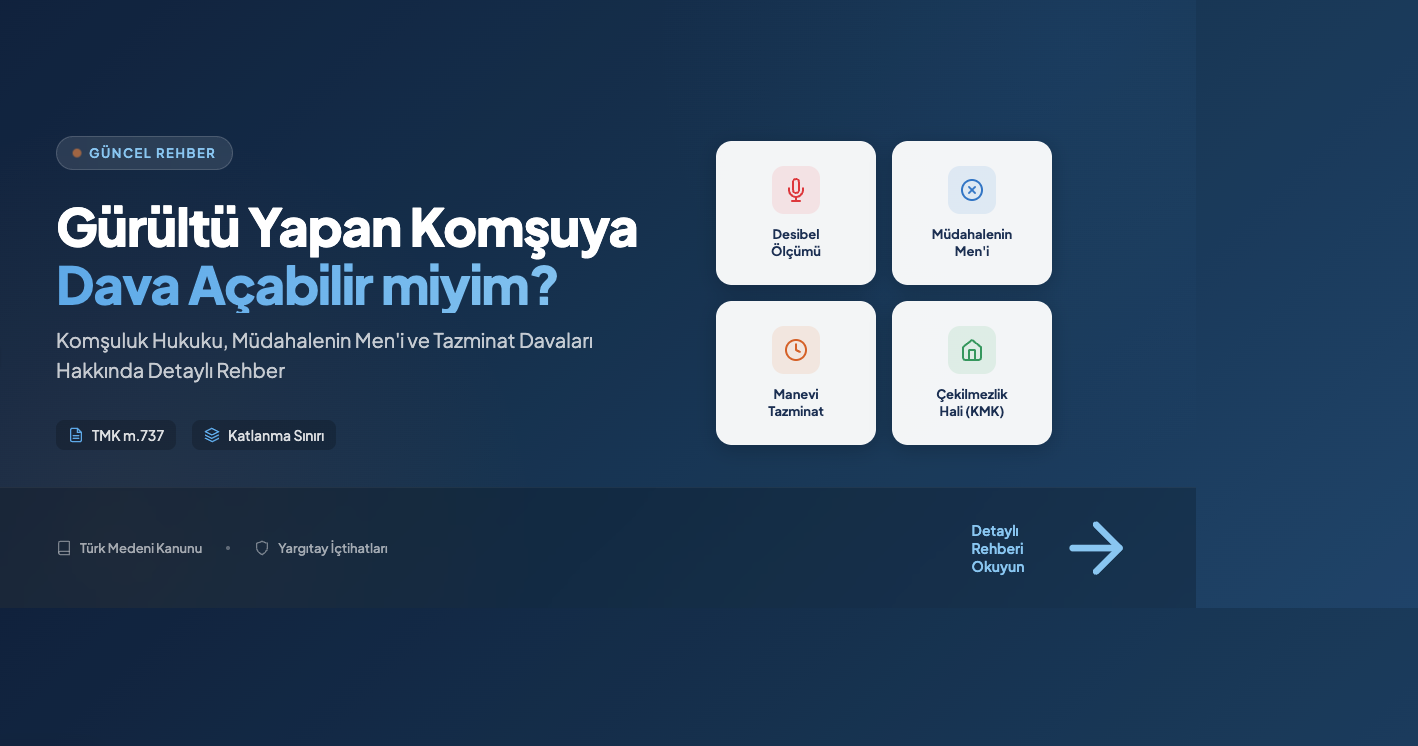Click the Yargıtay İçtihatları text
Viewport: 1418px width, 746px height.
332,548
